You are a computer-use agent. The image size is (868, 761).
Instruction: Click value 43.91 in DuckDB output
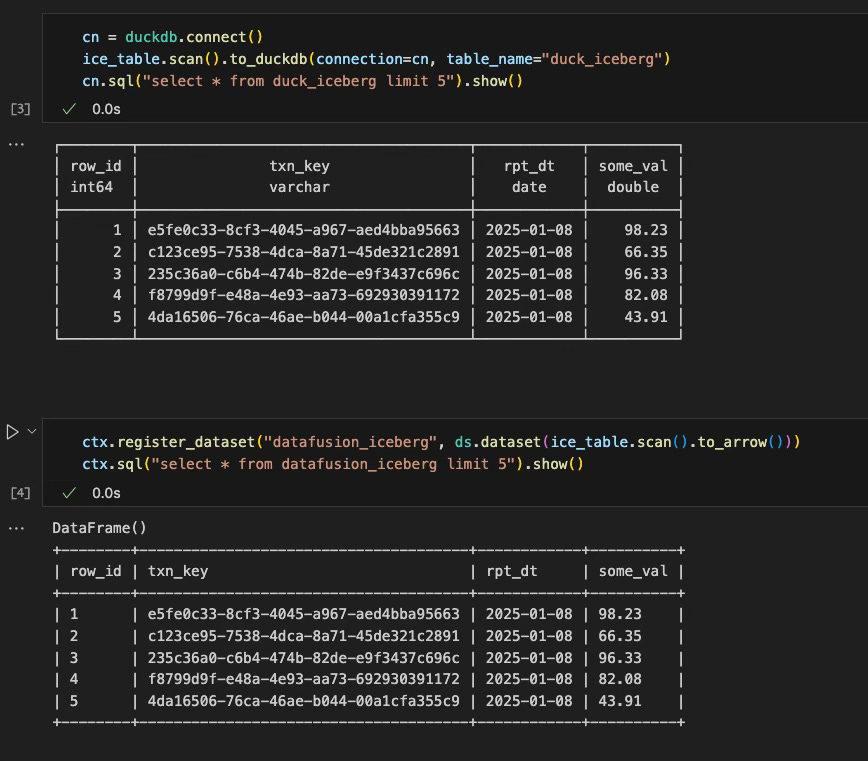(646, 317)
